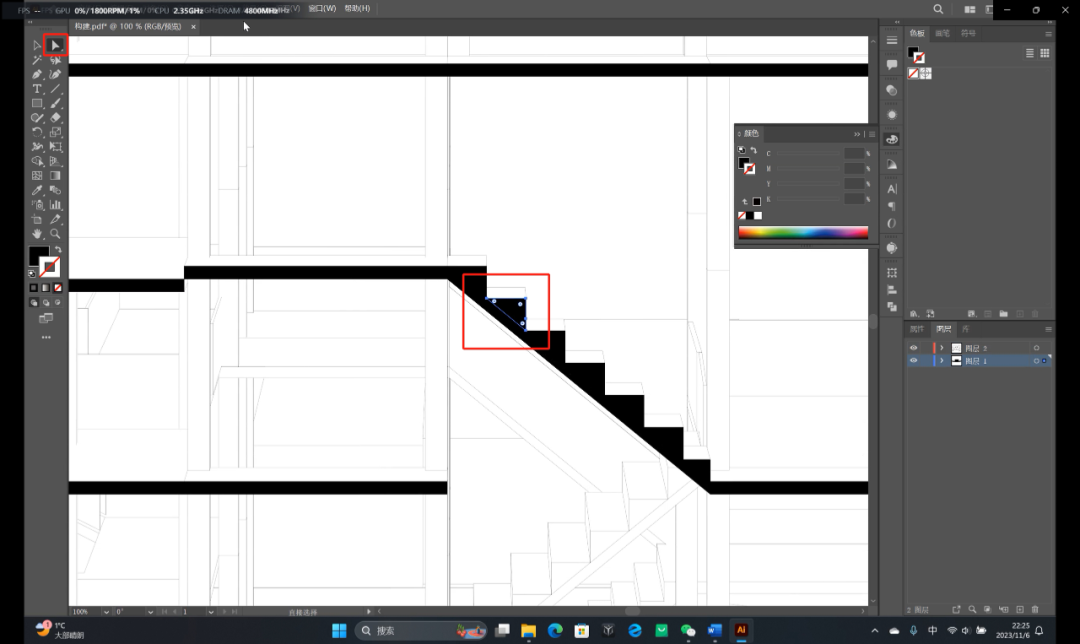The height and width of the screenshot is (644, 1080).
Task: Set toolbar paint mode to Gradient
Action: coord(45,288)
